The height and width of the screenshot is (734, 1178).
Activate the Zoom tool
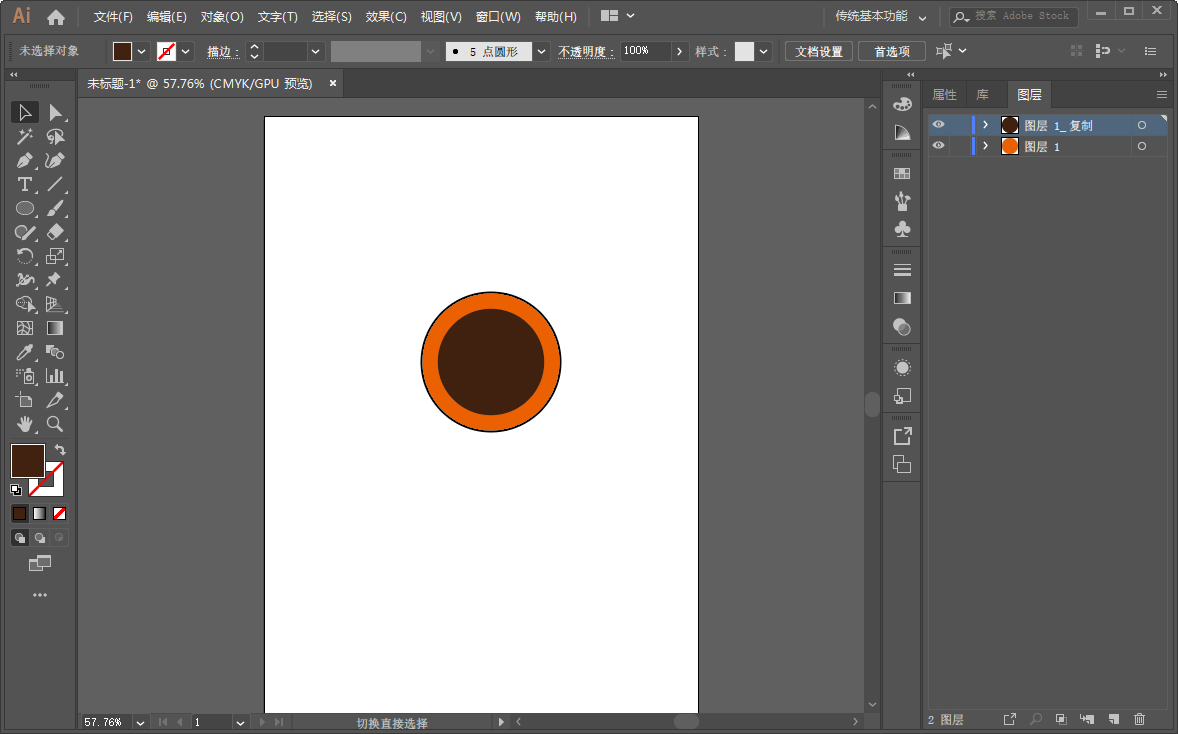(x=55, y=424)
